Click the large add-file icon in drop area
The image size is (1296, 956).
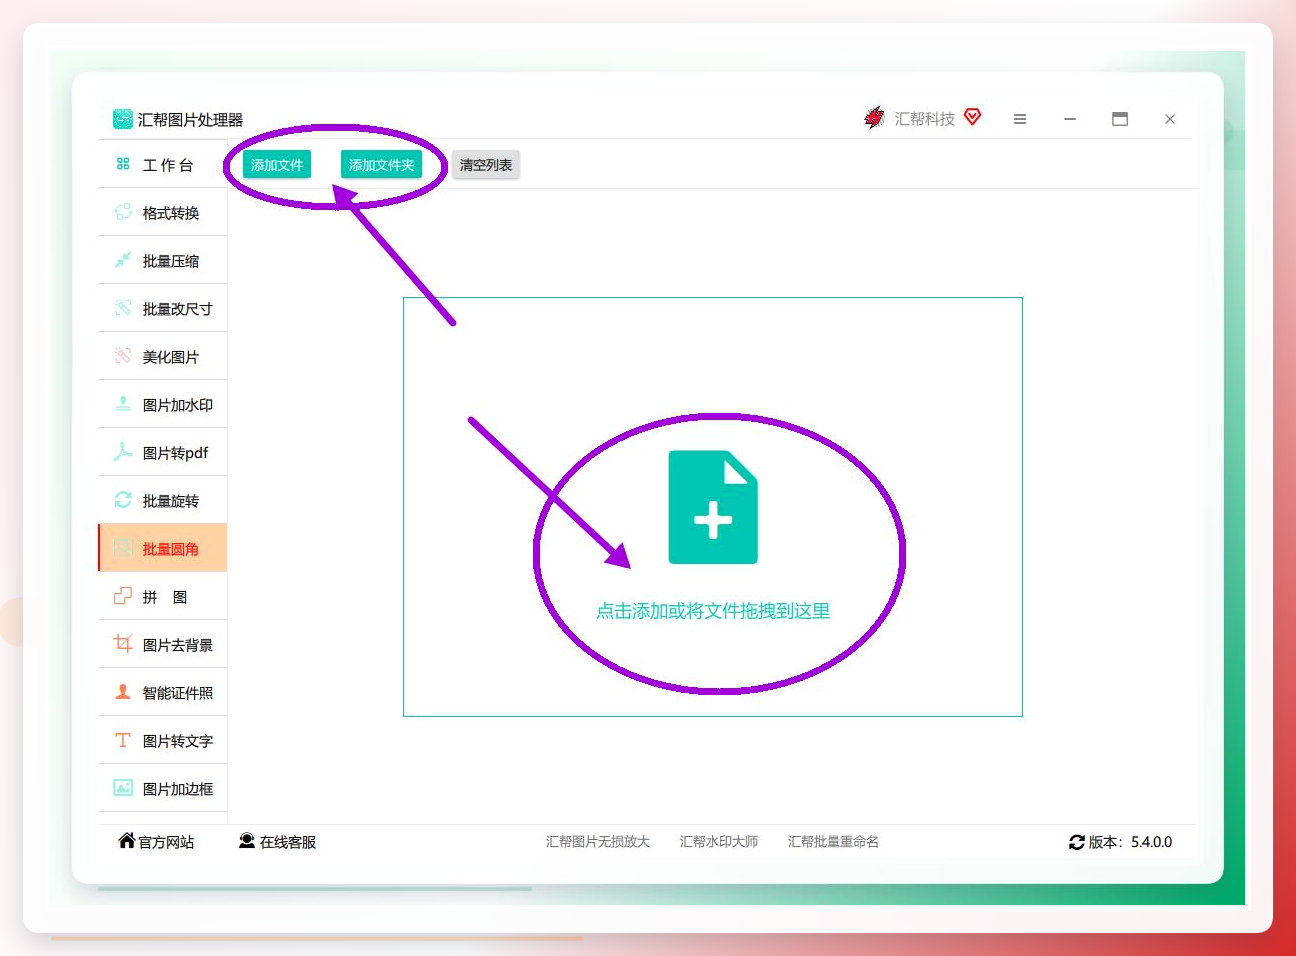tap(713, 508)
